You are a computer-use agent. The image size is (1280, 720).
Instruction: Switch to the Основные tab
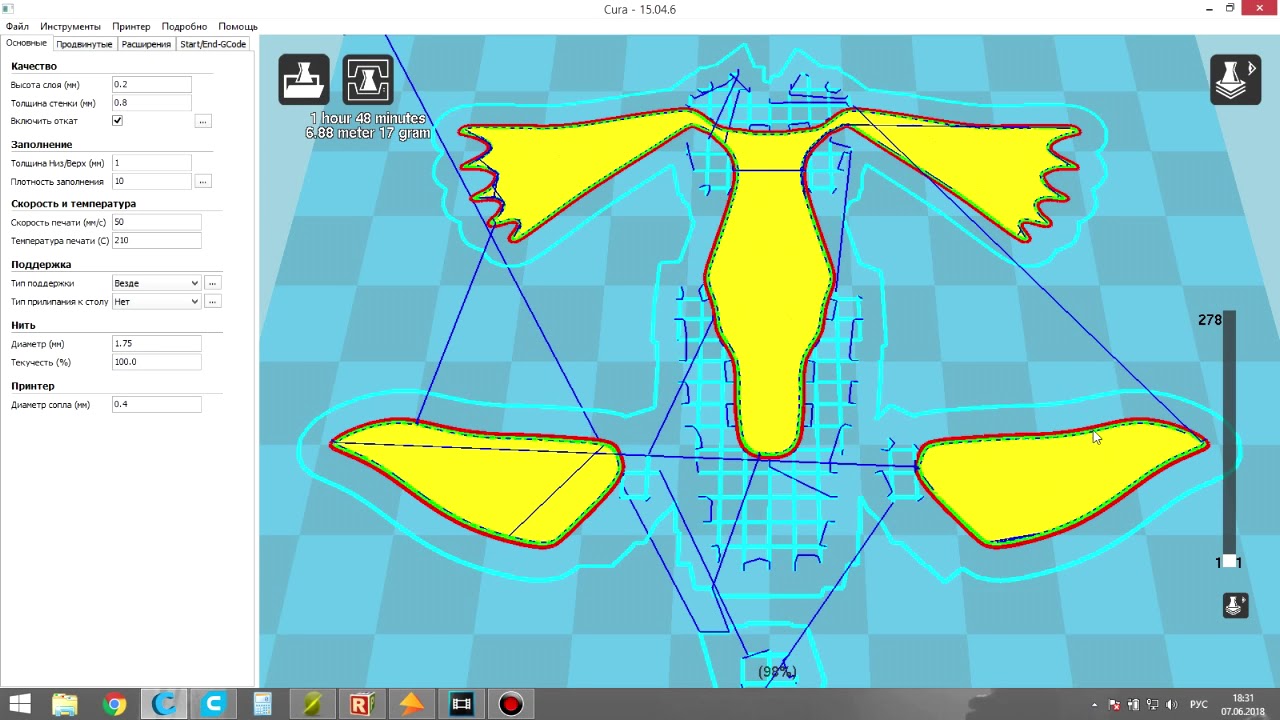click(26, 44)
